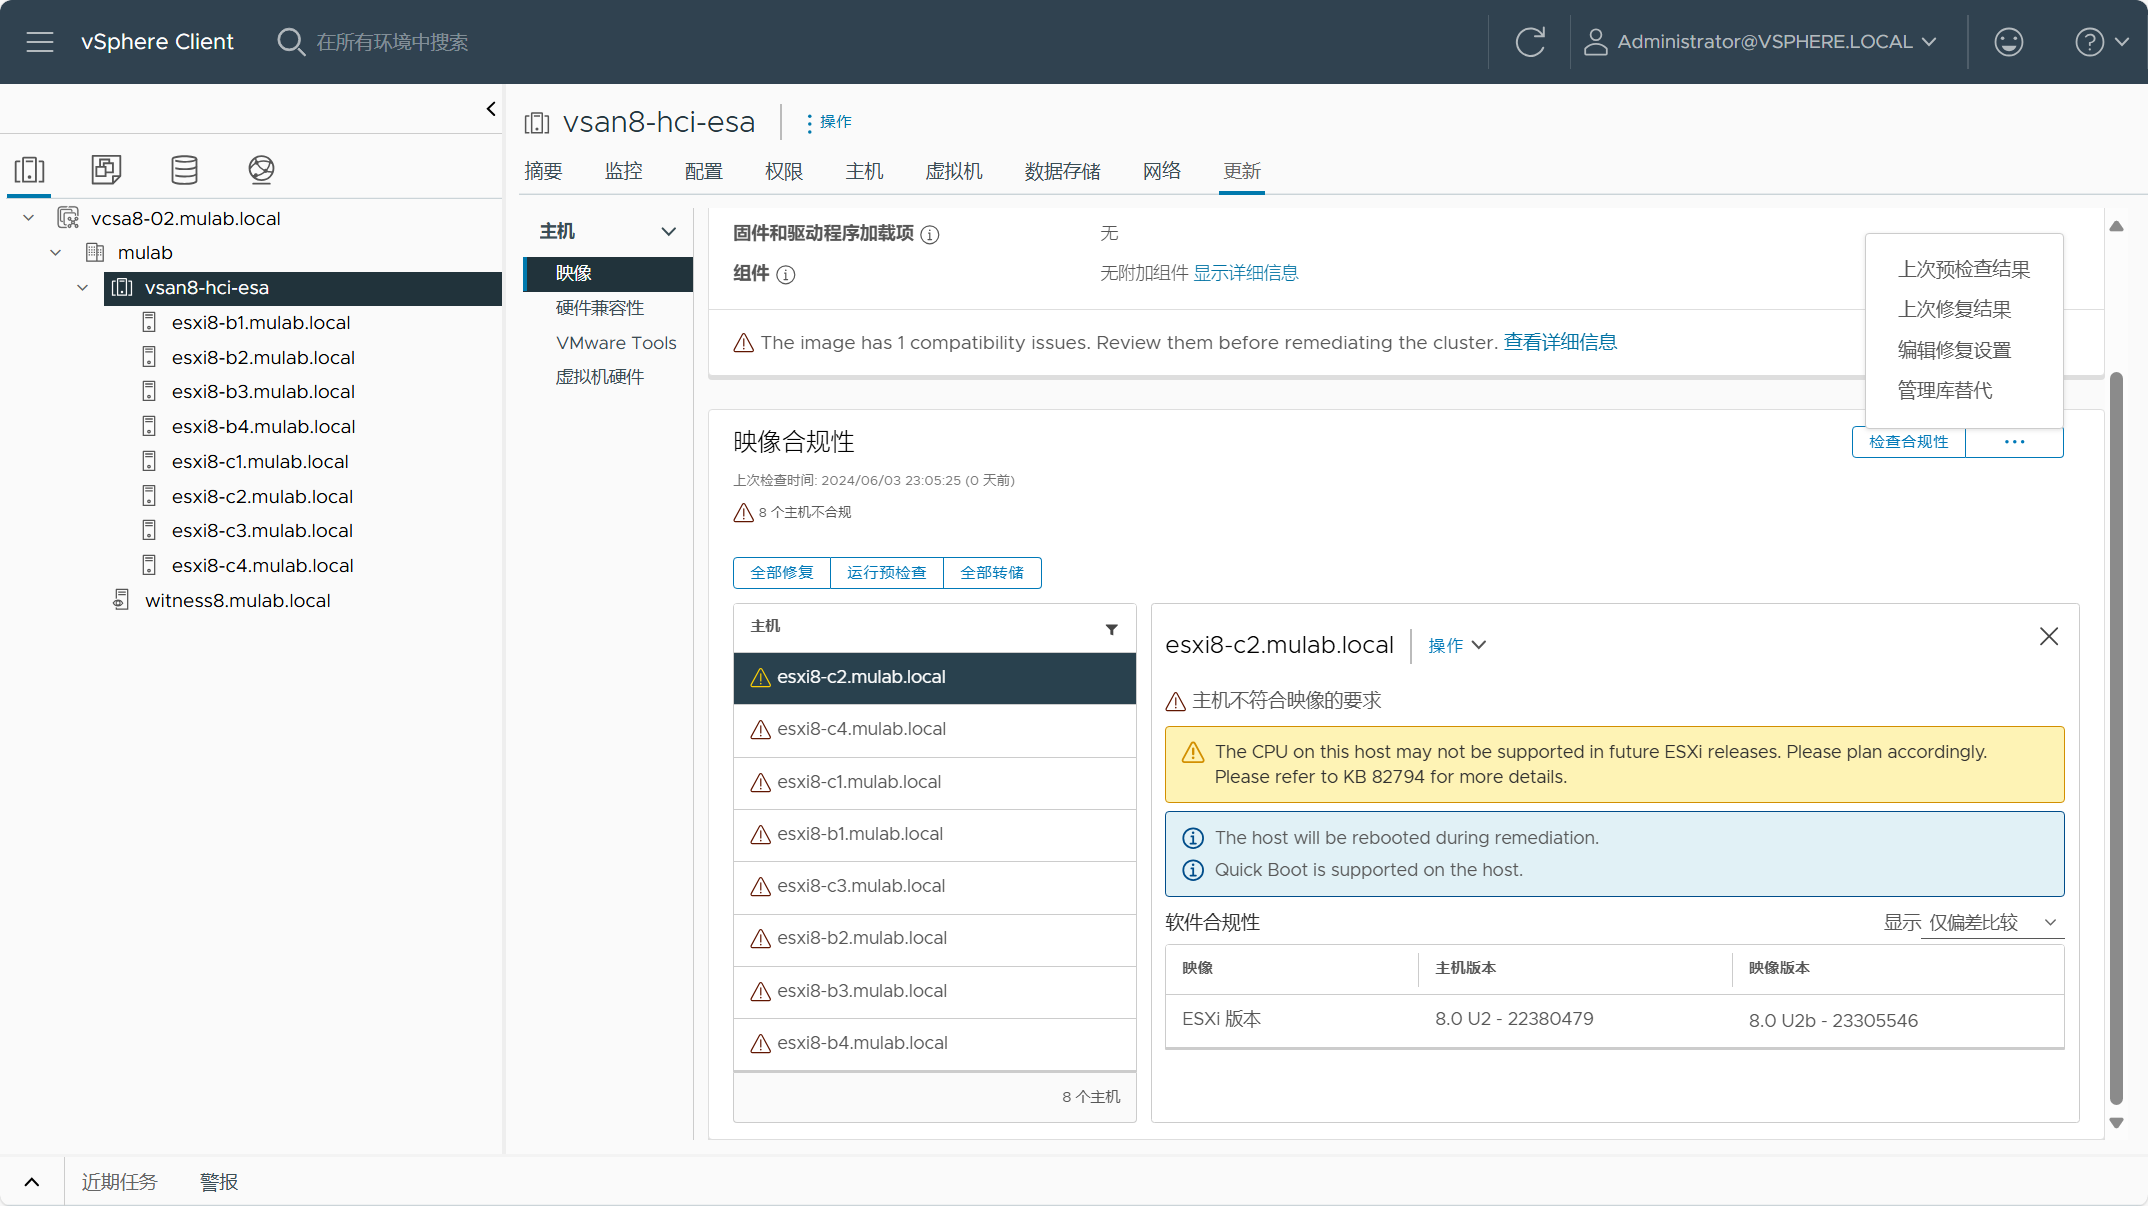Collapse the vcsa8-02.mulab.local tree node
2148x1206 pixels.
[29, 218]
